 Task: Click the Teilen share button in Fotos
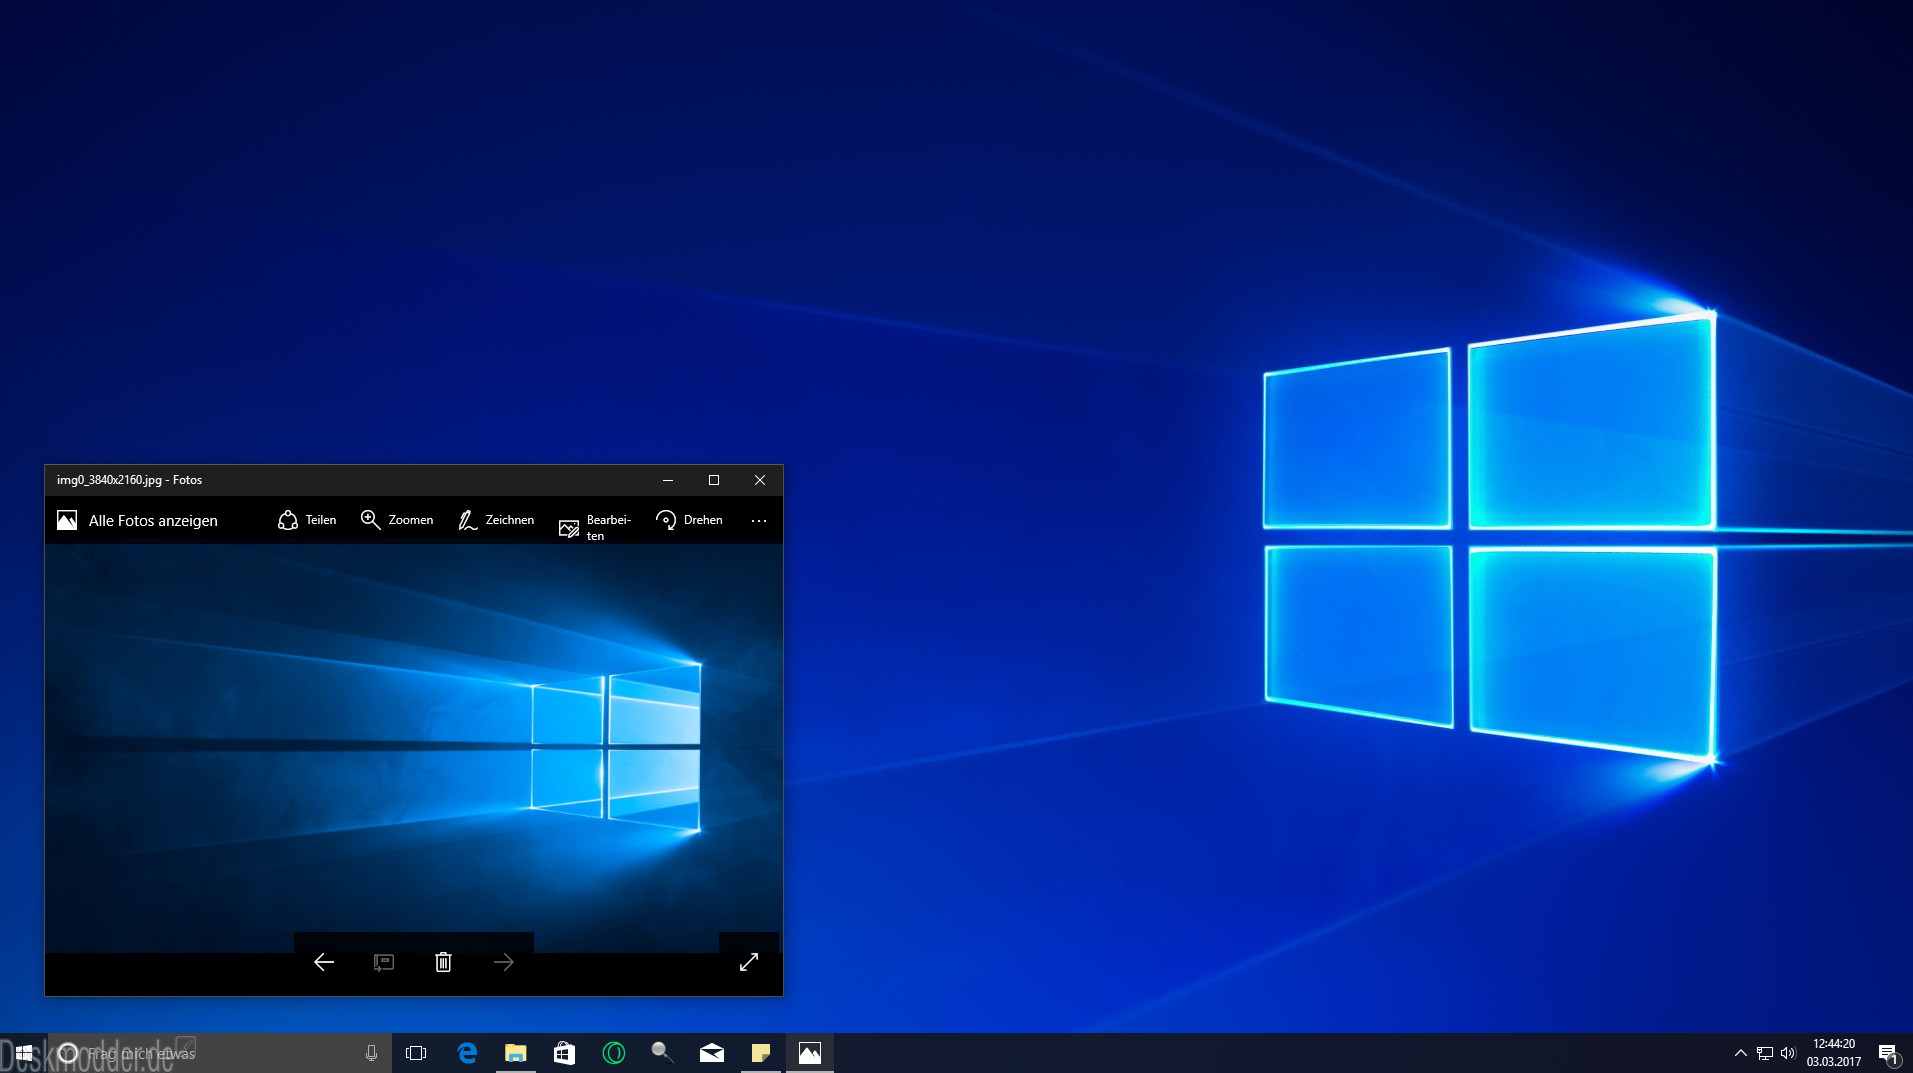click(x=307, y=520)
